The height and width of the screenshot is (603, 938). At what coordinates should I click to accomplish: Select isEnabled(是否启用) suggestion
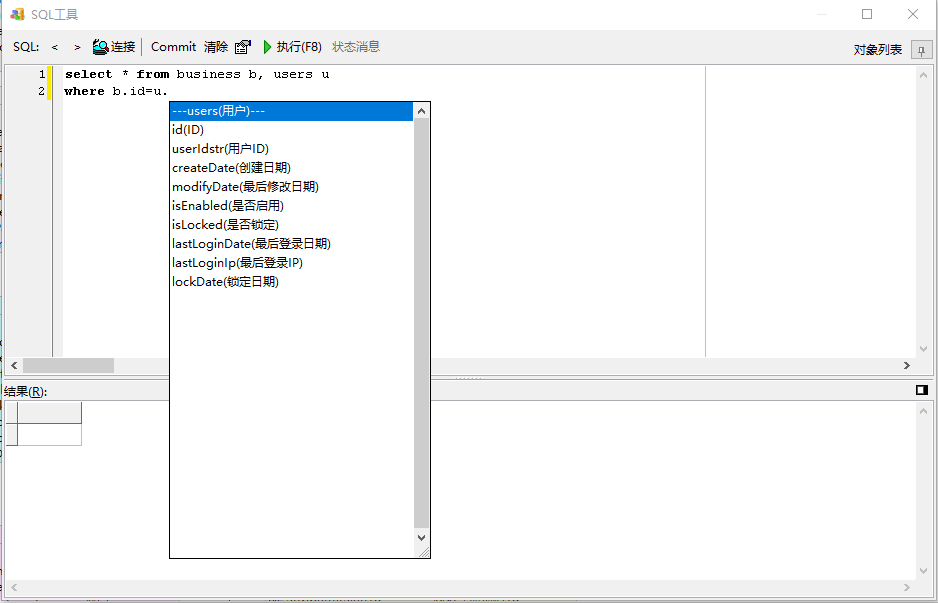(x=291, y=206)
